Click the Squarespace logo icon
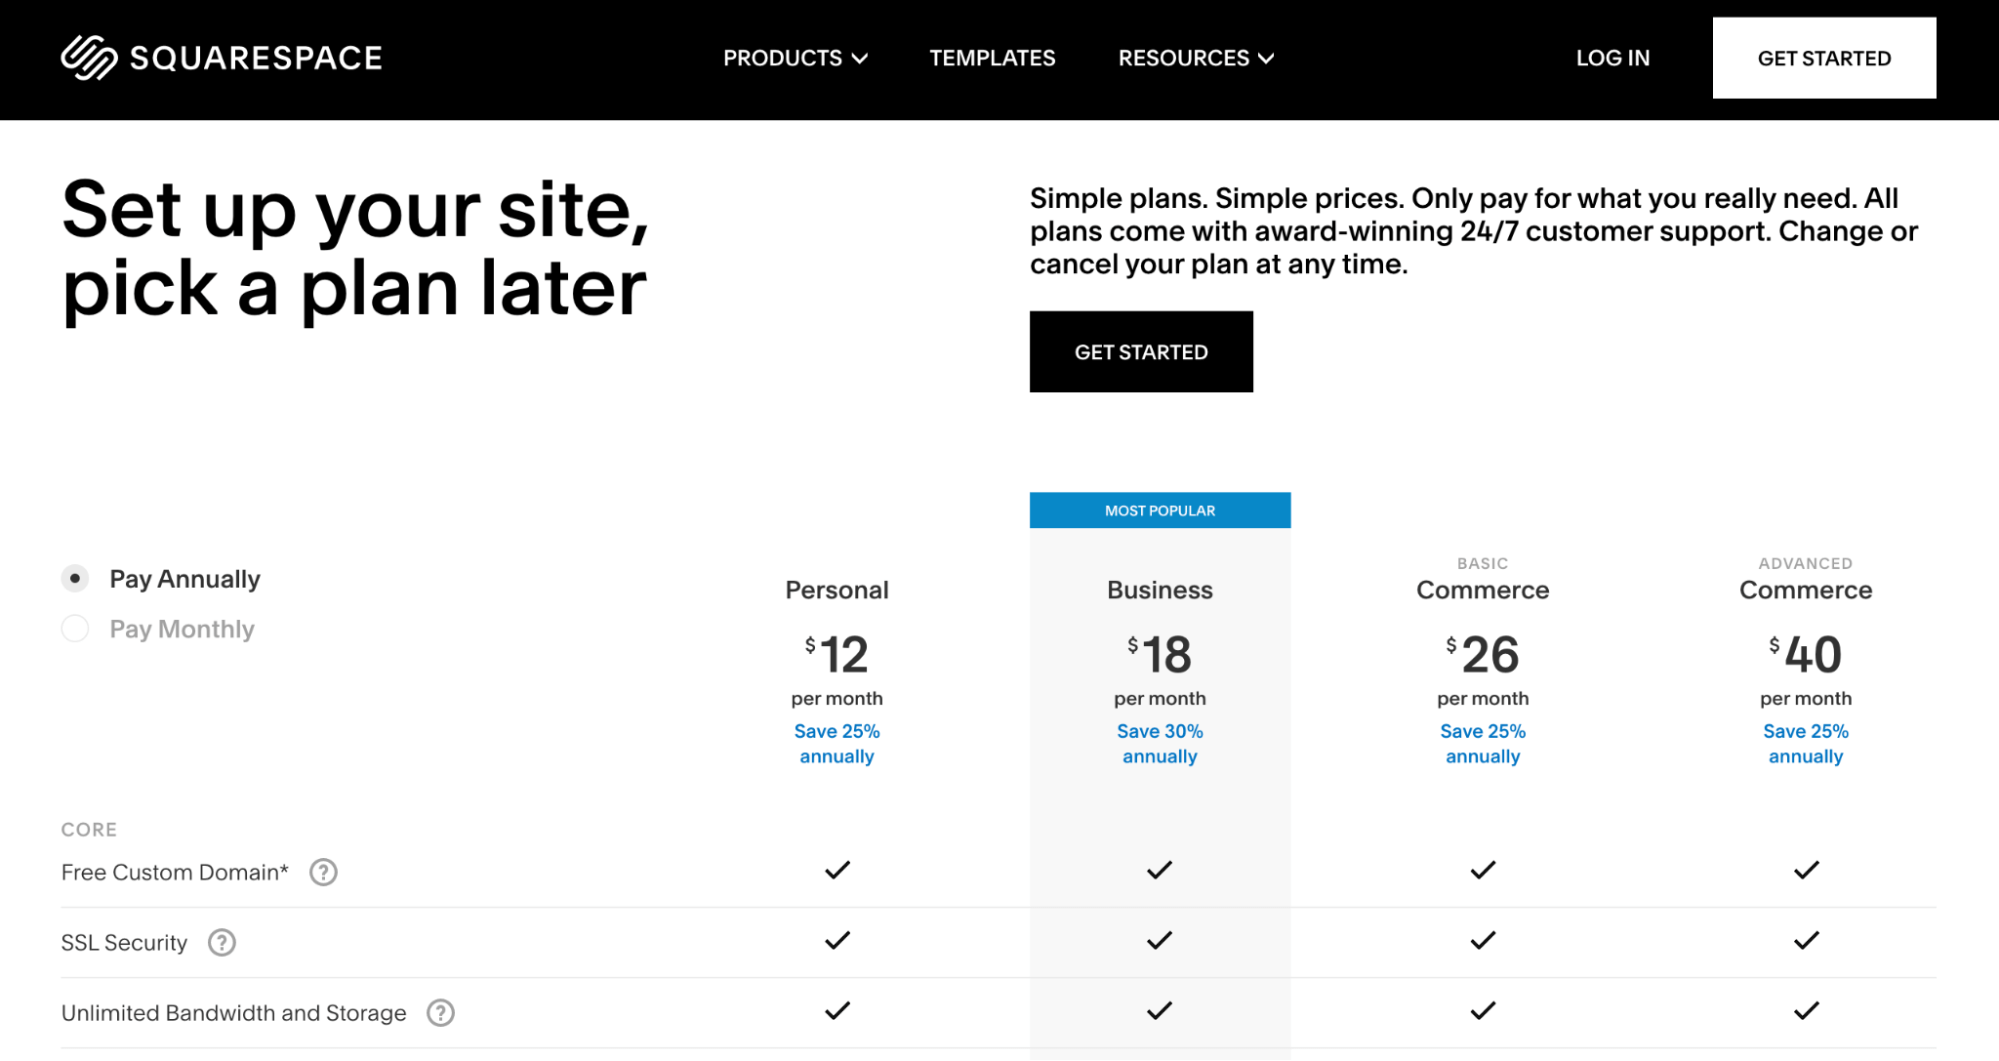1999x1061 pixels. 89,58
